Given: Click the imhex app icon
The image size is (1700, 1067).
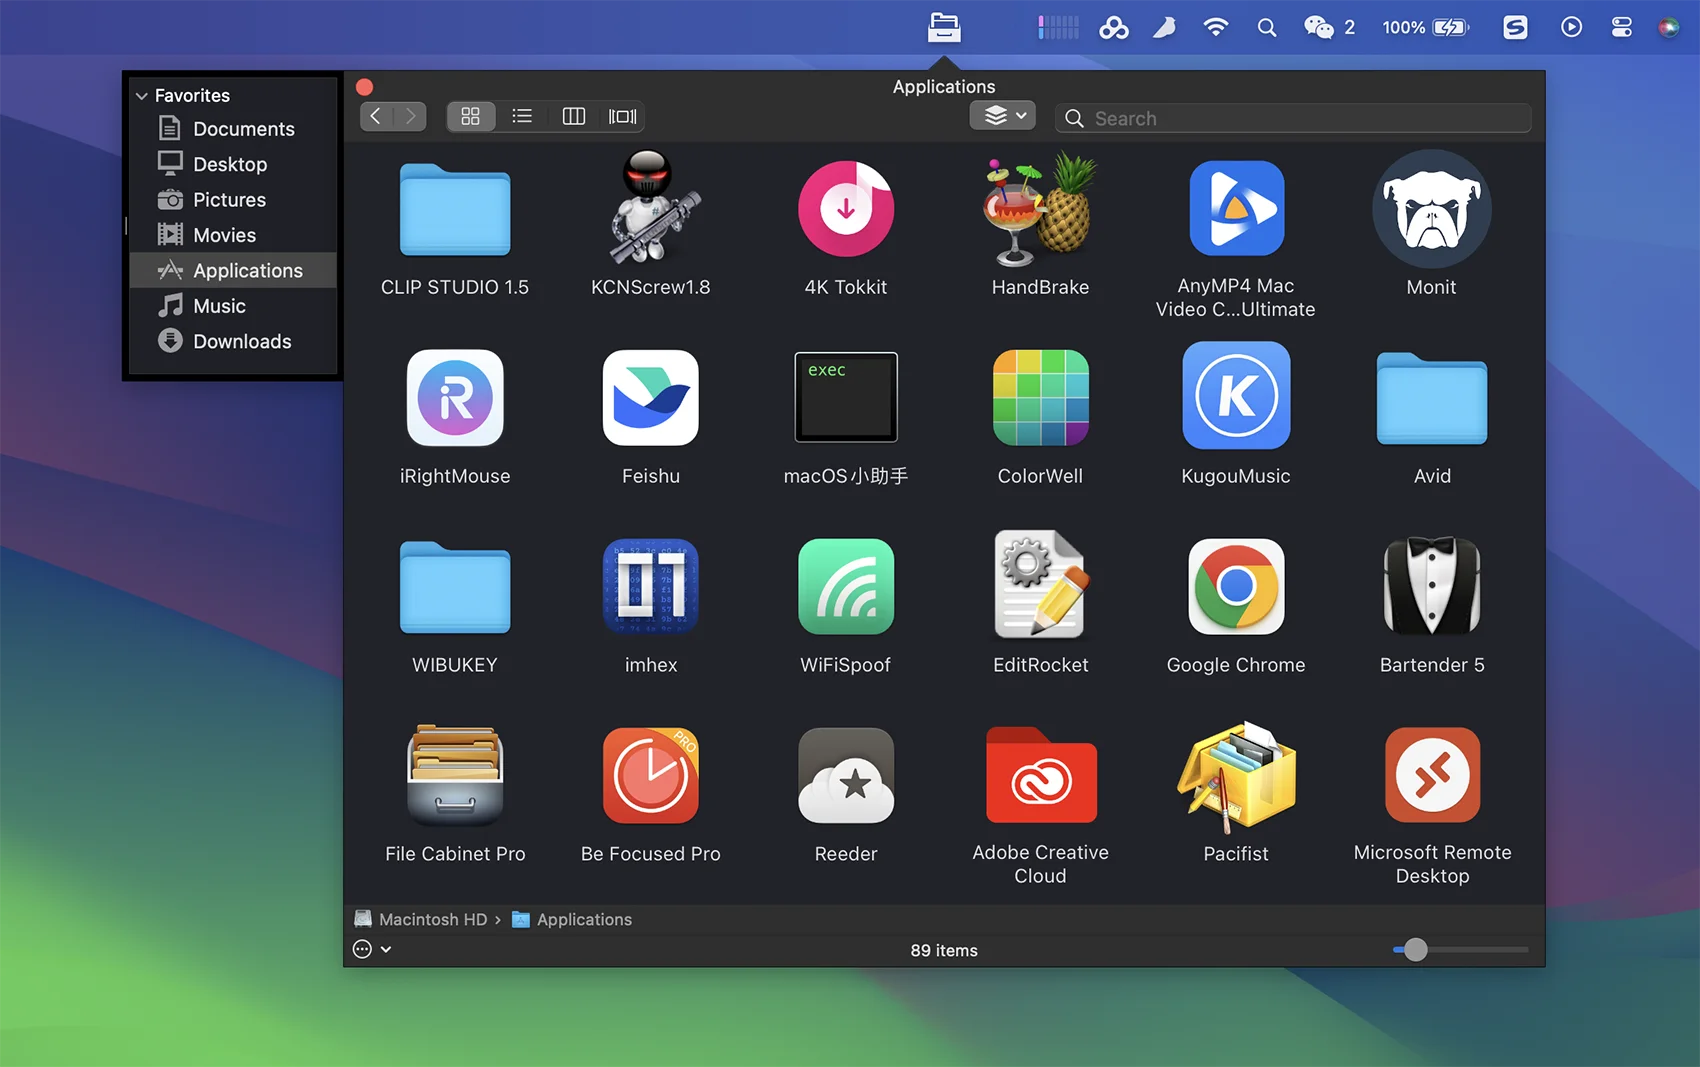Looking at the screenshot, I should pos(651,587).
